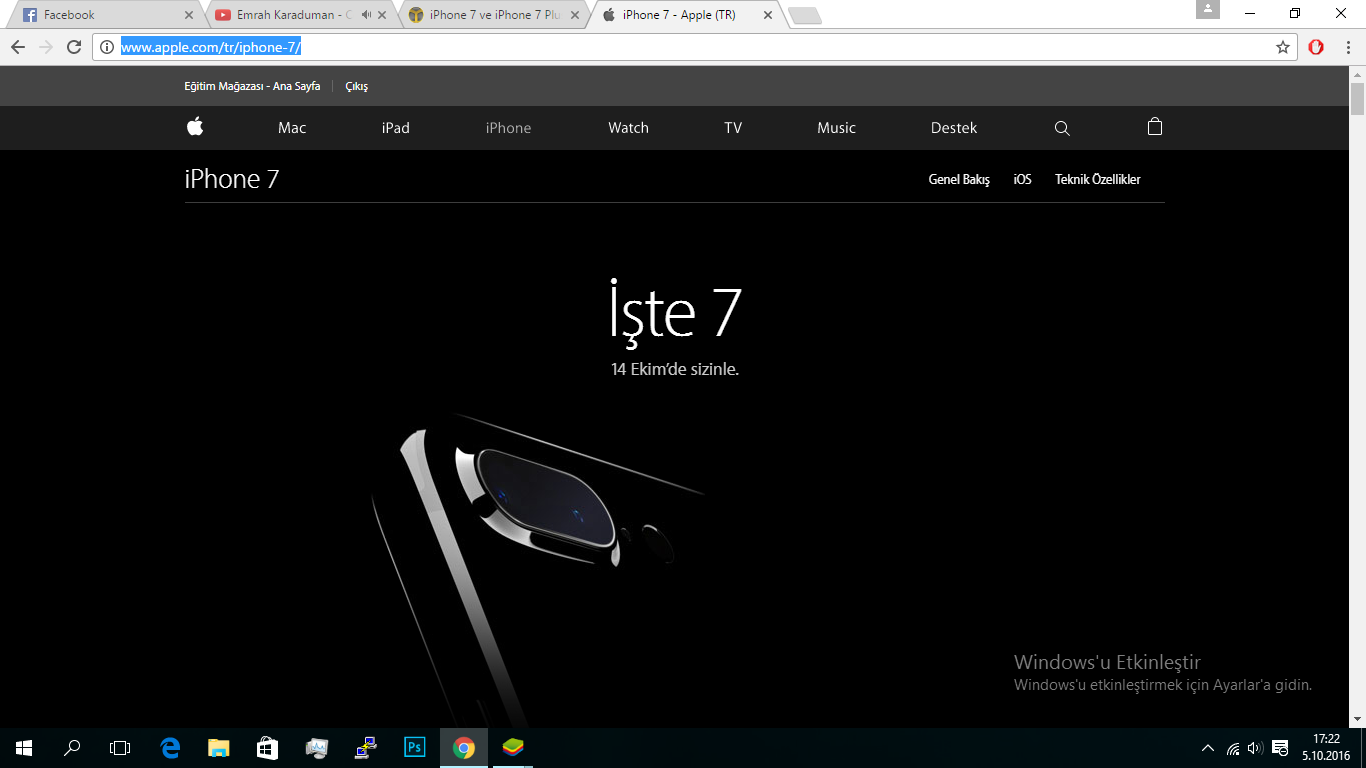Open the Action Center notifications icon
The width and height of the screenshot is (1366, 768).
pos(1280,748)
